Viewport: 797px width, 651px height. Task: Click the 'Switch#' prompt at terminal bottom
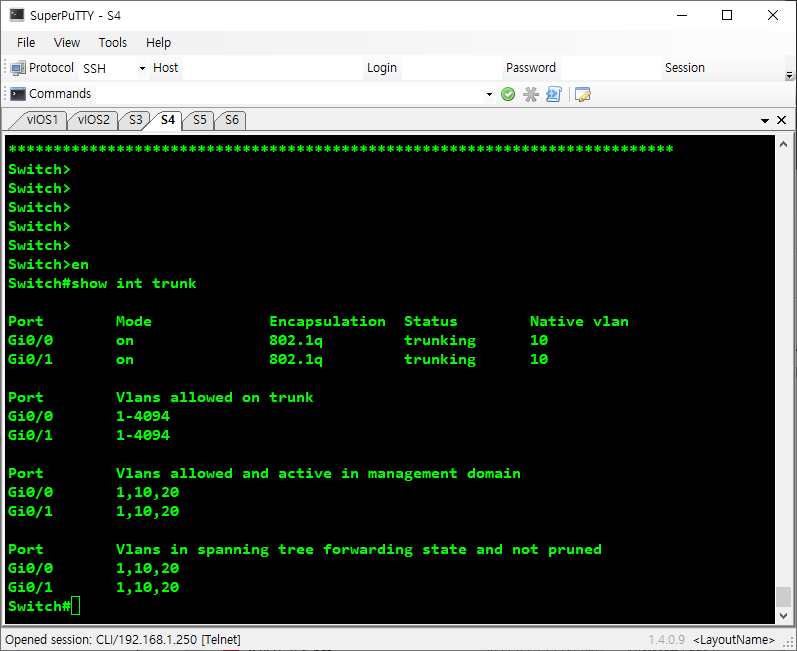[39, 606]
